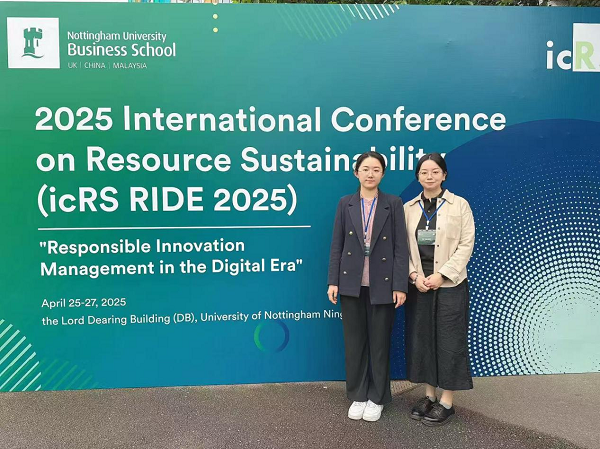Select the "Business School" heading text

[121, 50]
